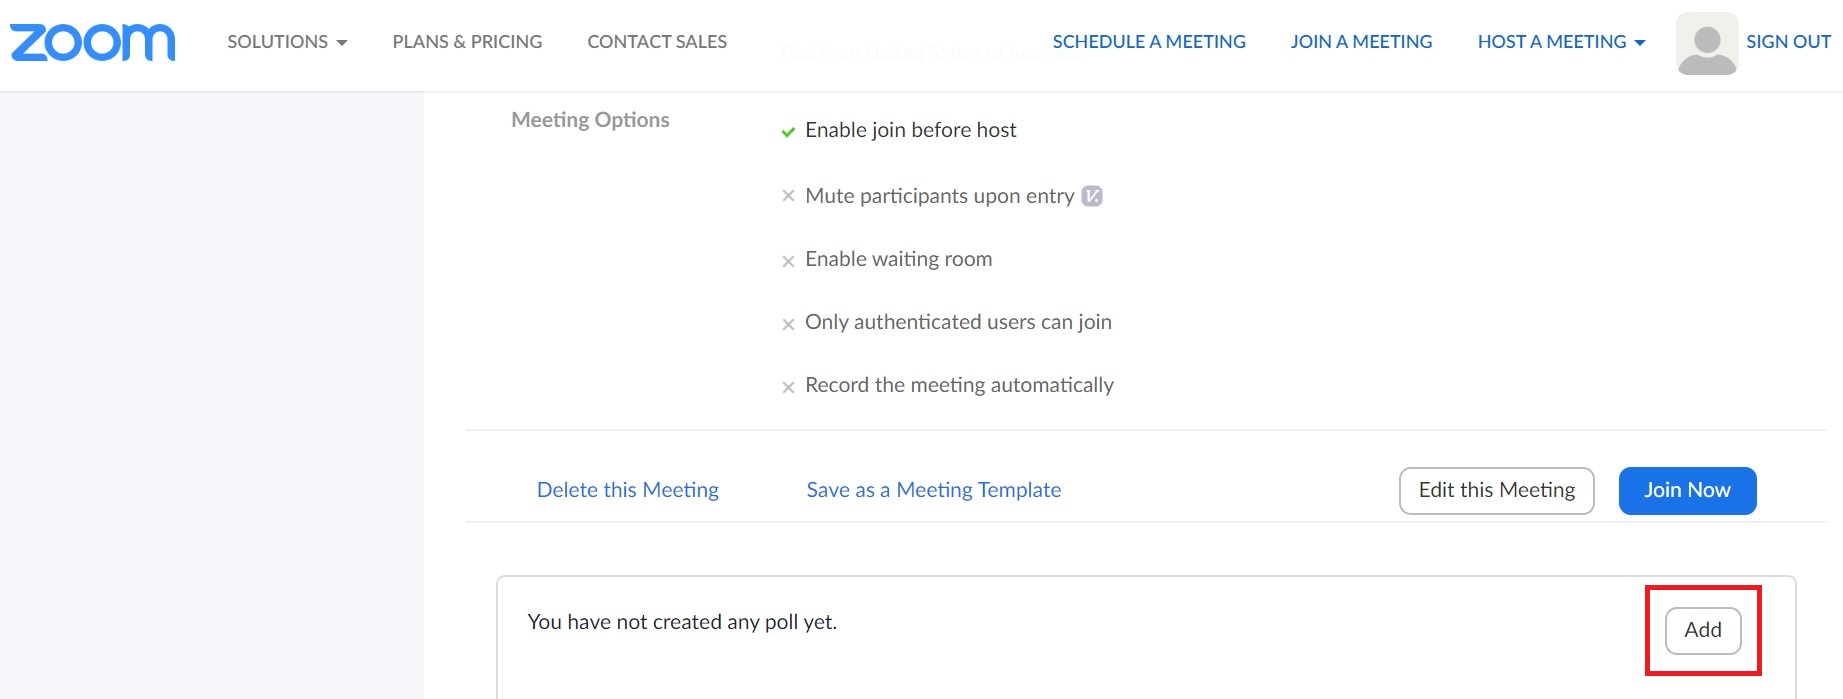
Task: Click the blue Join Now button
Action: [1687, 490]
